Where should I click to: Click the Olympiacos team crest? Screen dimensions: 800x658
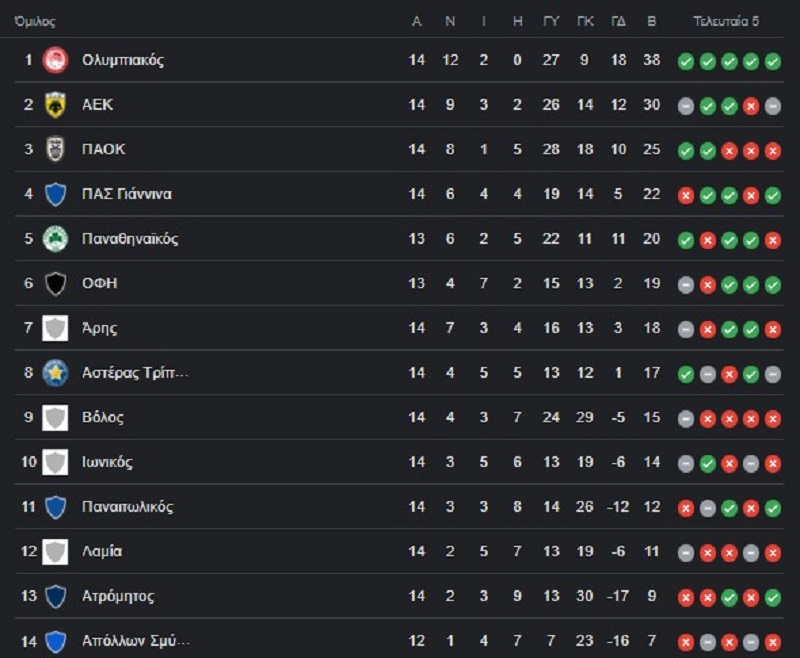pos(55,60)
